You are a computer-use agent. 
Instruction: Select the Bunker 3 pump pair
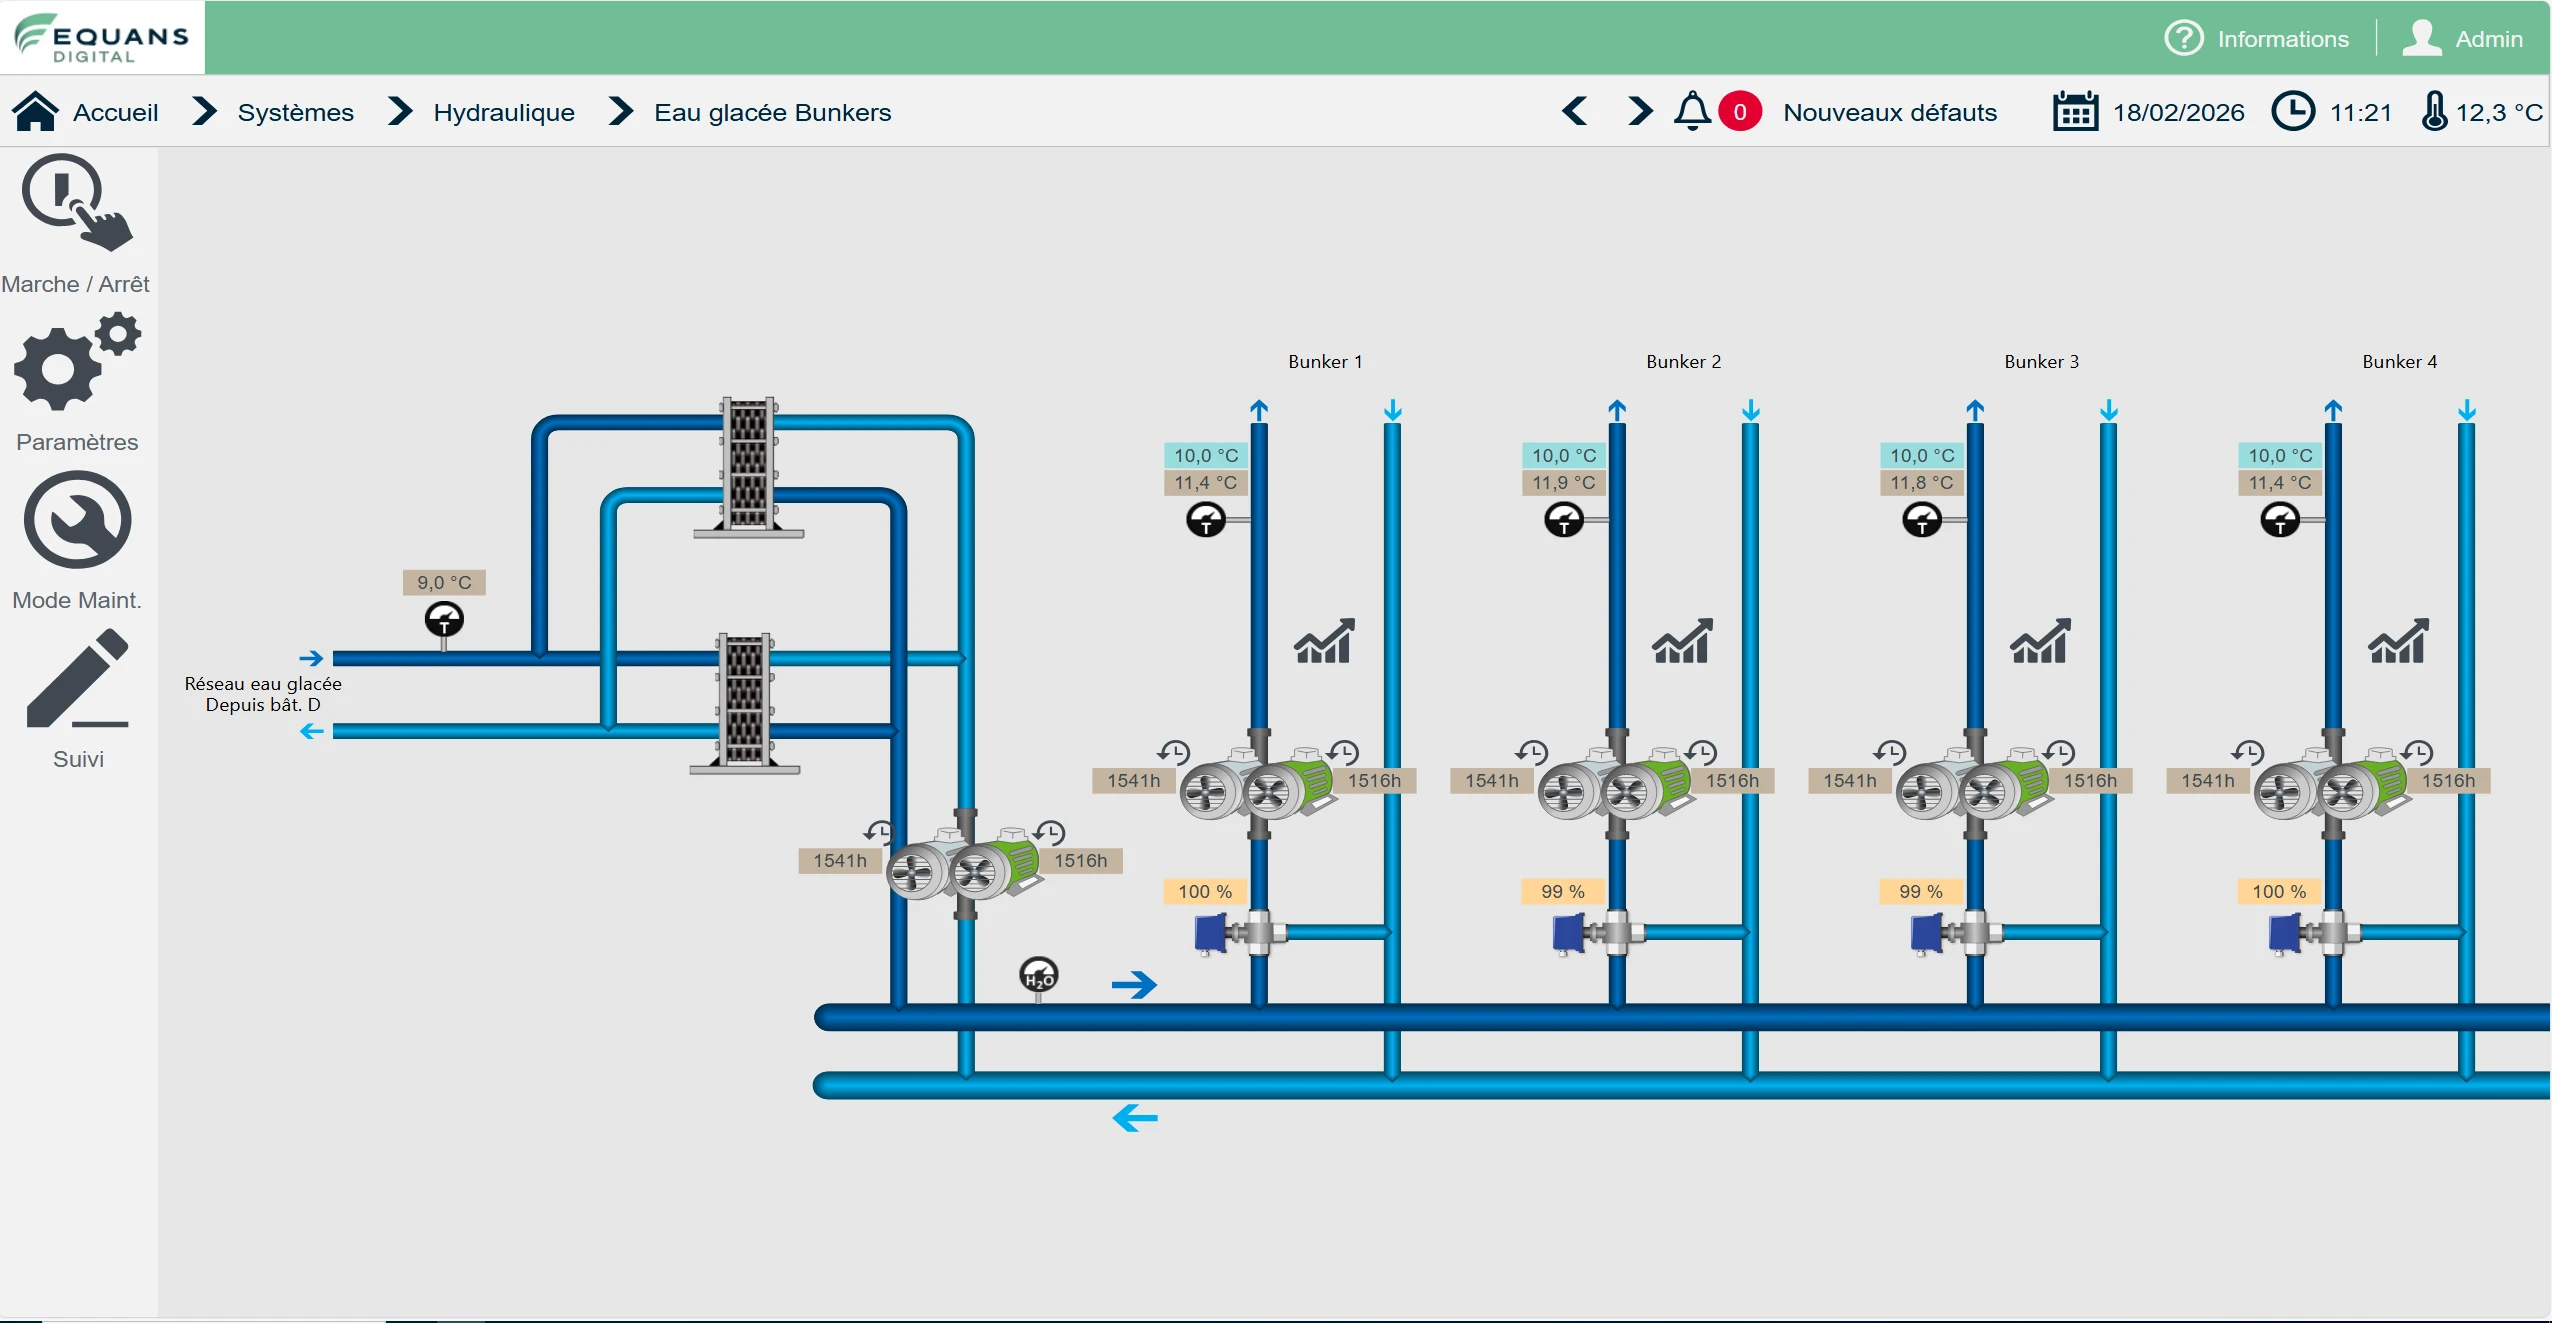(1972, 784)
